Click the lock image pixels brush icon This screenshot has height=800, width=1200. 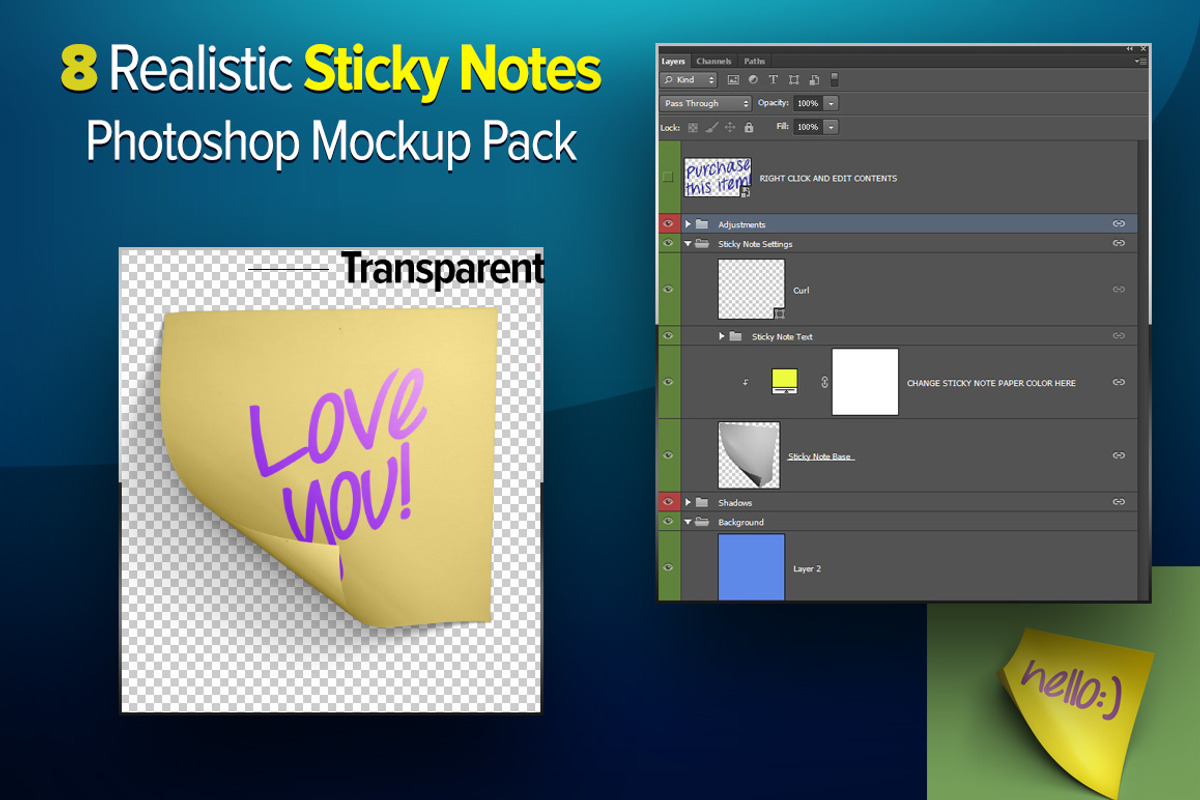711,128
